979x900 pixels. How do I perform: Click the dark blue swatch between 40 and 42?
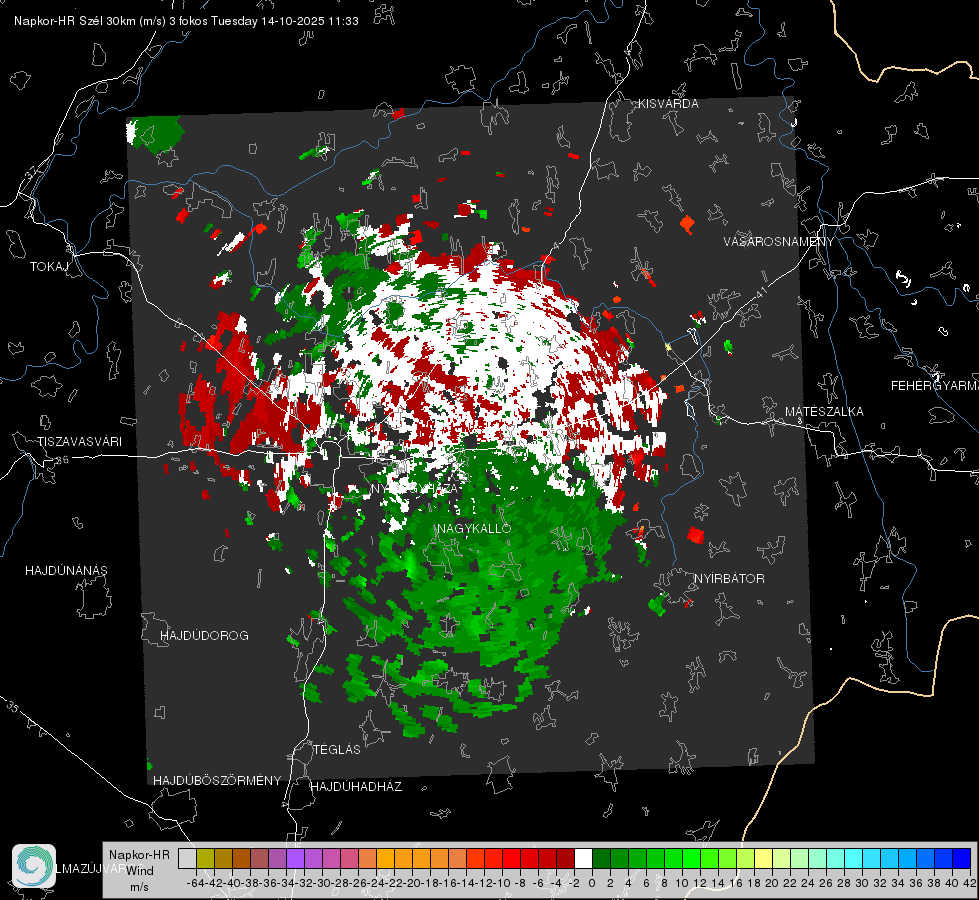click(962, 858)
